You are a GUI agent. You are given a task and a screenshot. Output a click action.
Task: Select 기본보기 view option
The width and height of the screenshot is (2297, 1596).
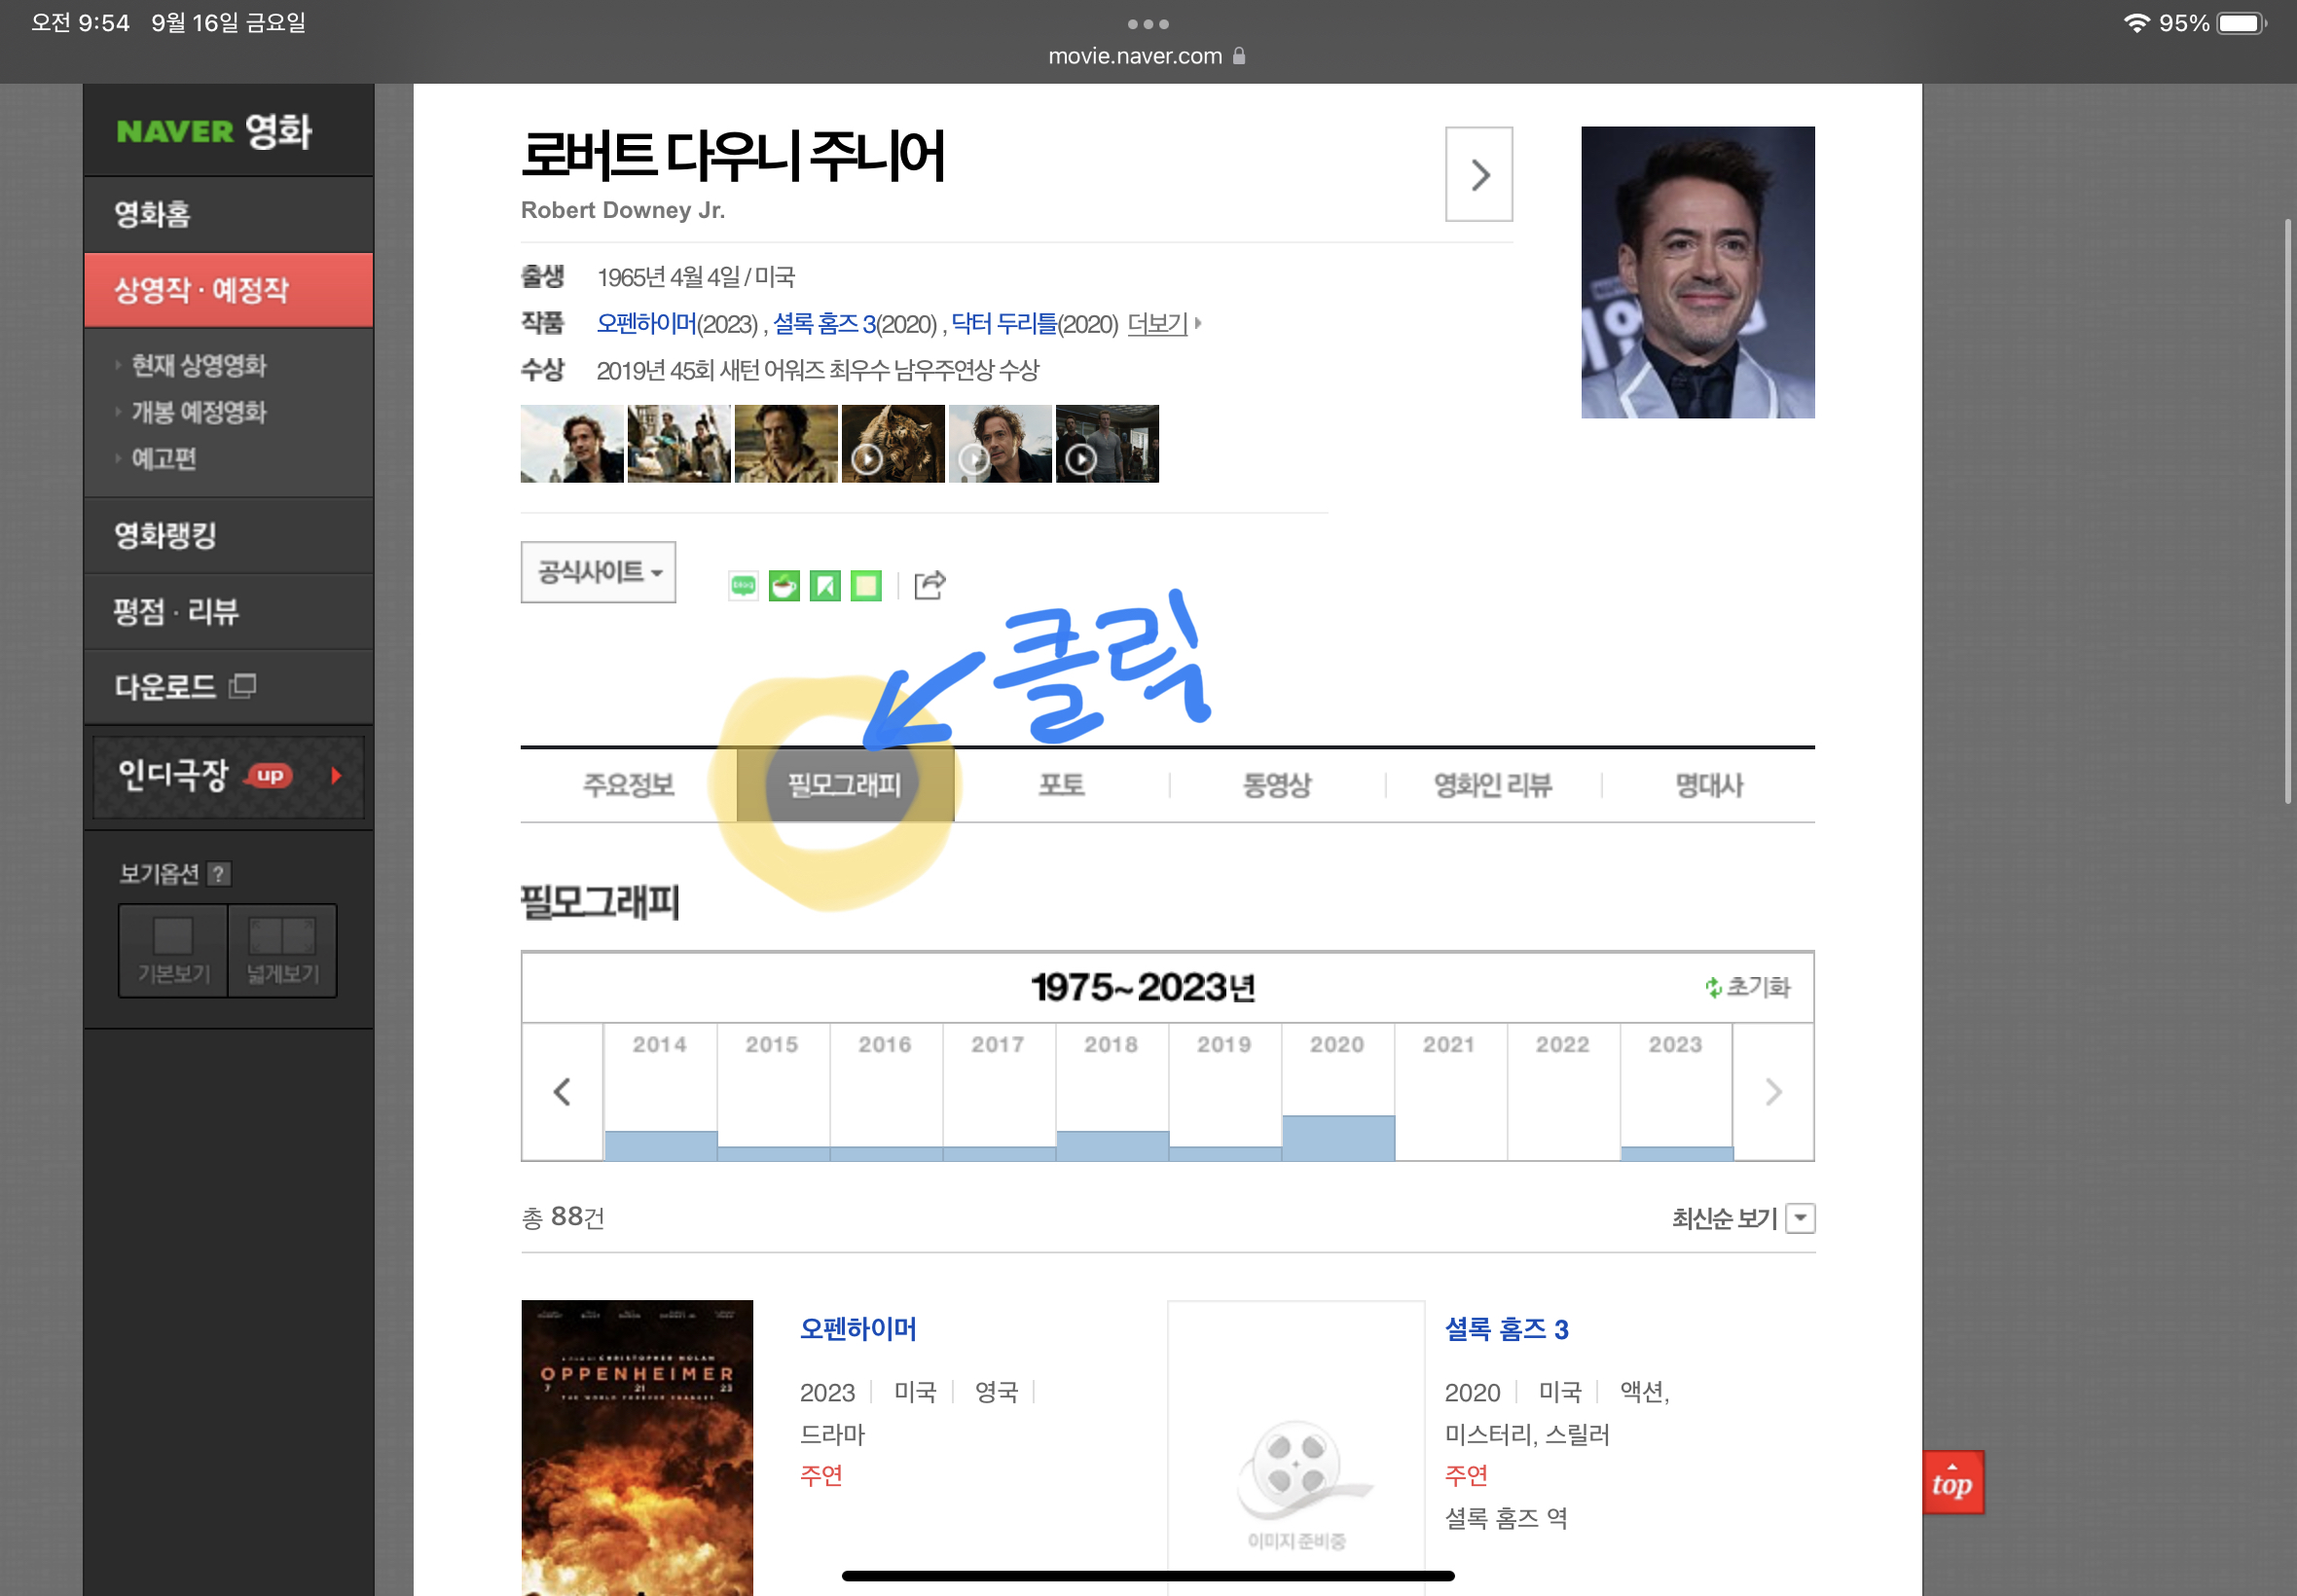(x=173, y=951)
